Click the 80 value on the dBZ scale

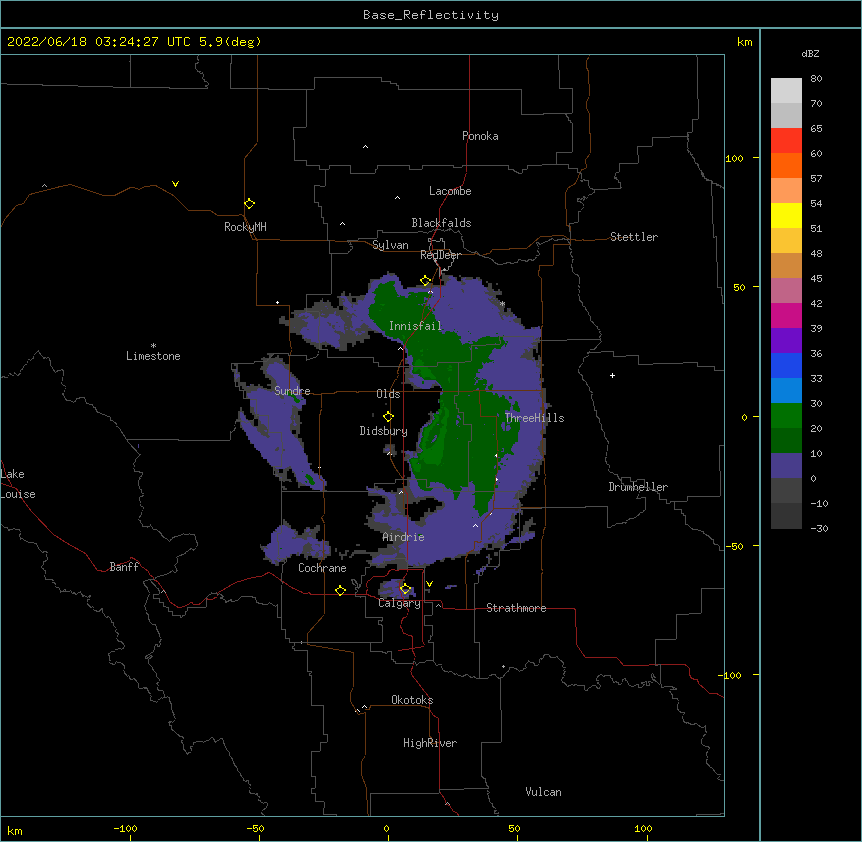click(x=816, y=78)
